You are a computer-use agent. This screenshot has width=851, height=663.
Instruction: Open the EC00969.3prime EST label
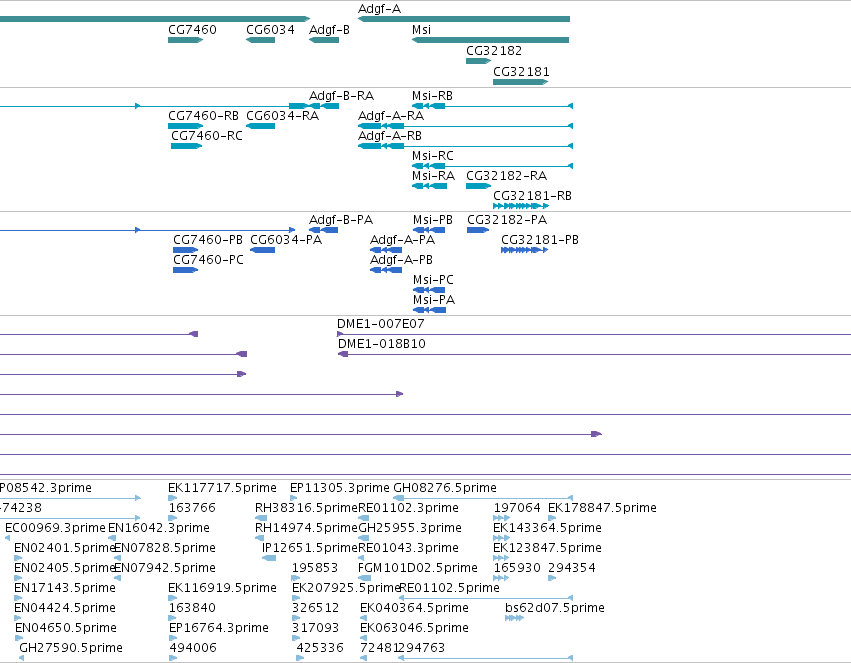tap(55, 528)
